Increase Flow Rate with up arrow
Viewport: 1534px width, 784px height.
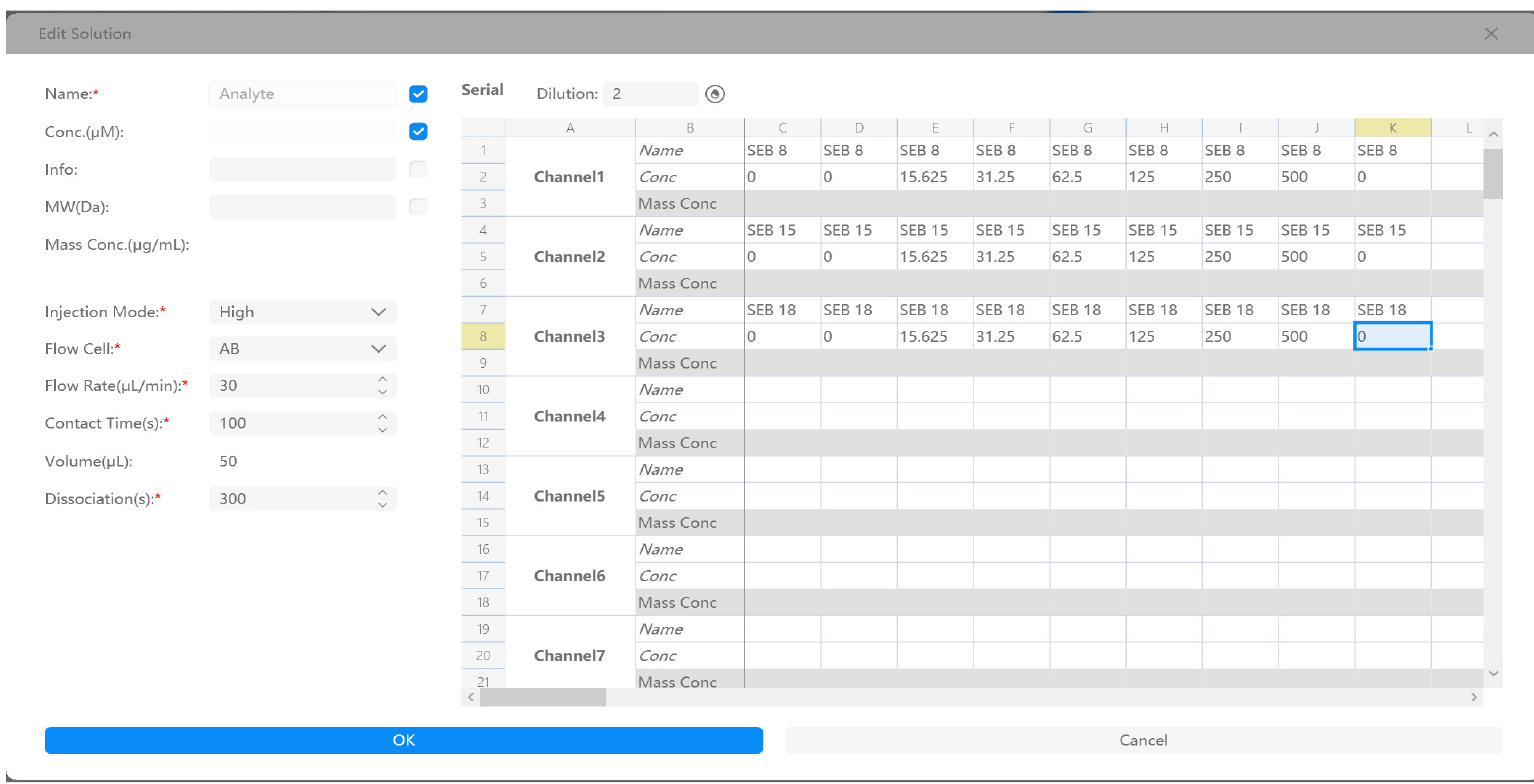coord(382,380)
